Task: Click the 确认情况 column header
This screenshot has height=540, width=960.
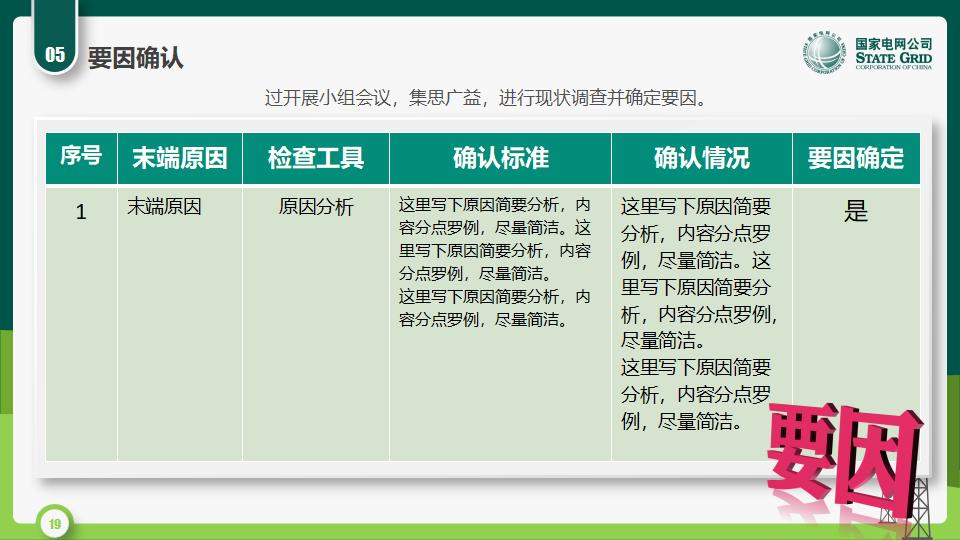Action: point(702,158)
